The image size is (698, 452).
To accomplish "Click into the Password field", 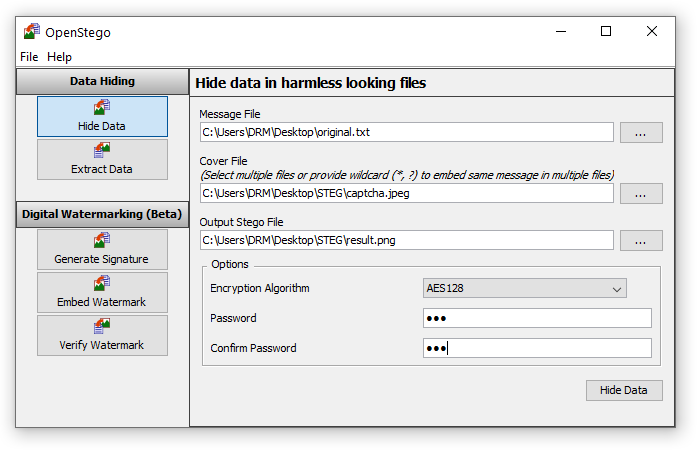I will [x=537, y=318].
